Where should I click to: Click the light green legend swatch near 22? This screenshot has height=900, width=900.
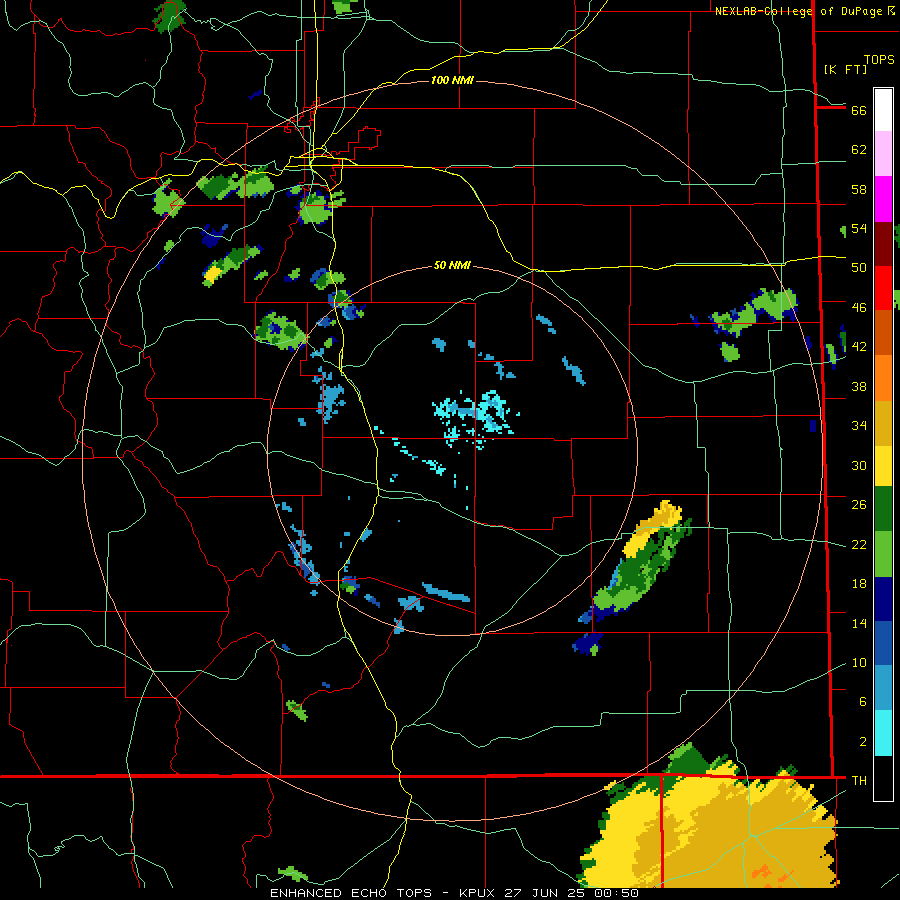[x=883, y=554]
